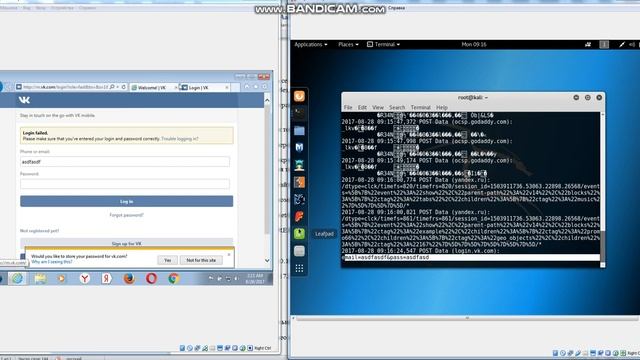Open Kali top bar workspace indicator
The image size is (640, 360).
pos(604,44)
